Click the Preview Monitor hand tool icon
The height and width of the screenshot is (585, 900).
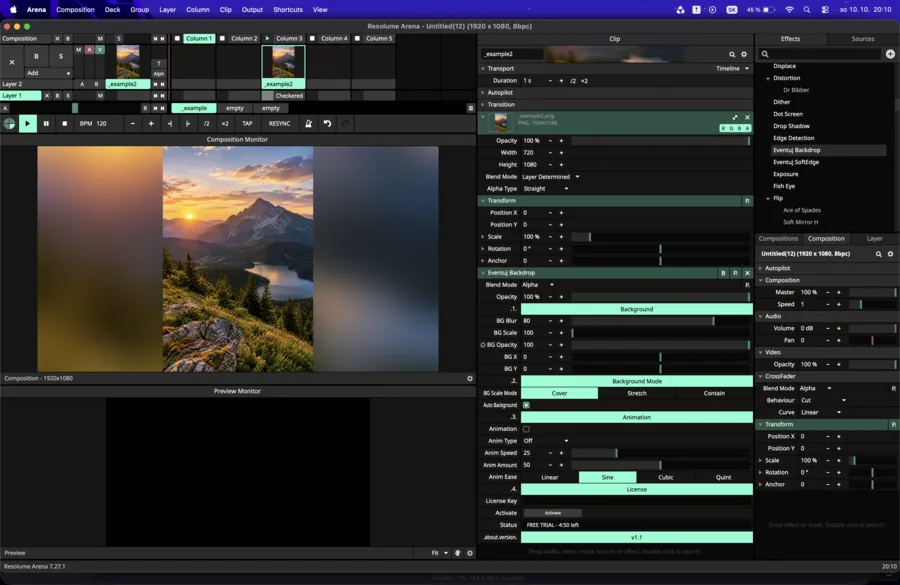pos(457,553)
